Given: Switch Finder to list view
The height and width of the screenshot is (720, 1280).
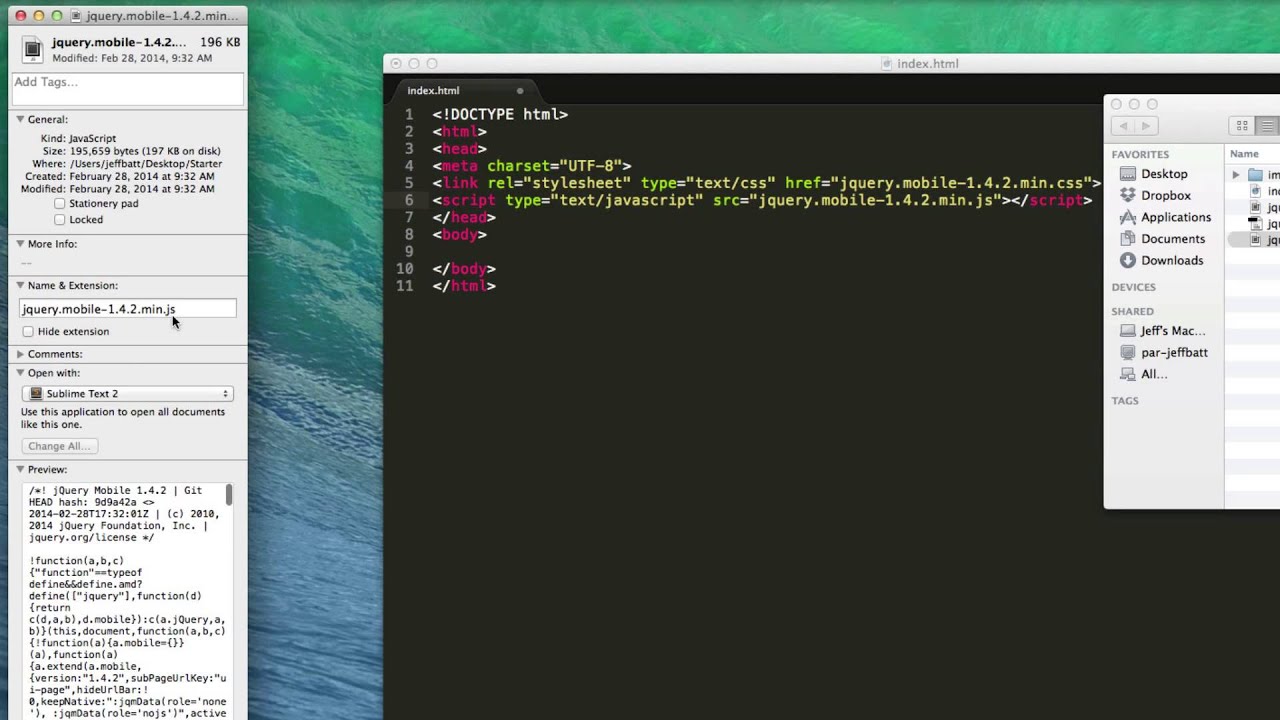Looking at the screenshot, I should point(1267,126).
